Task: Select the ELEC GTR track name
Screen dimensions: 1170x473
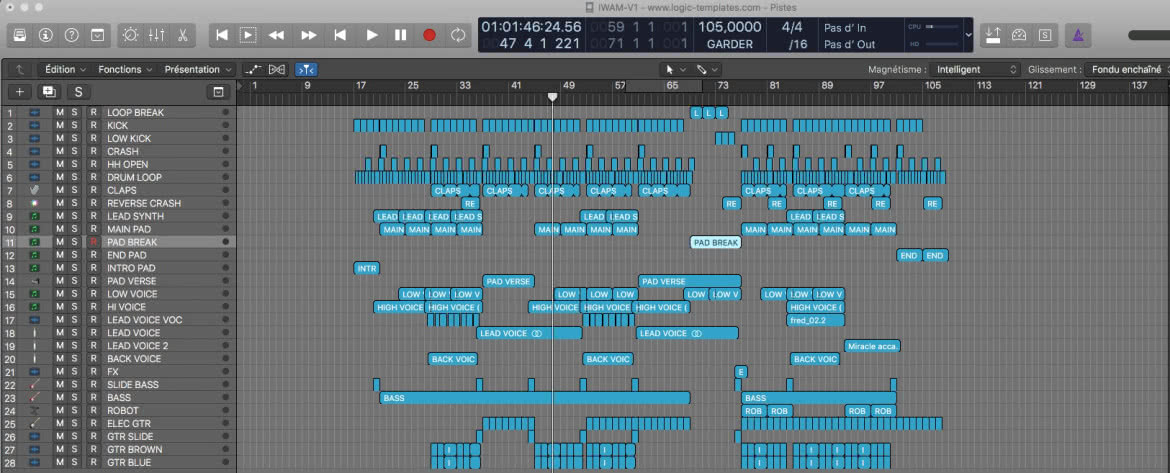Action: [129, 424]
